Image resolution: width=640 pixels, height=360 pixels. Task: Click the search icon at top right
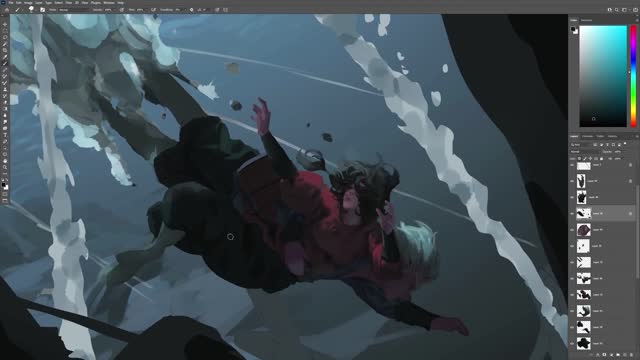pos(617,10)
